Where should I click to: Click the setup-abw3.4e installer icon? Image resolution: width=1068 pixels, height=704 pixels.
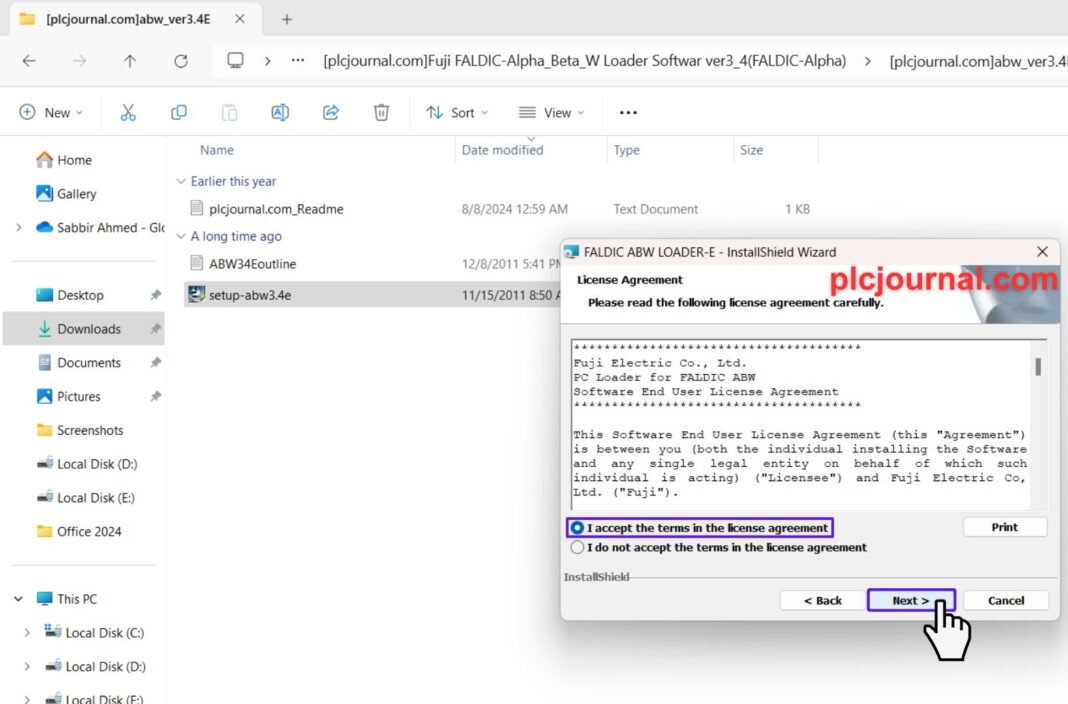196,294
